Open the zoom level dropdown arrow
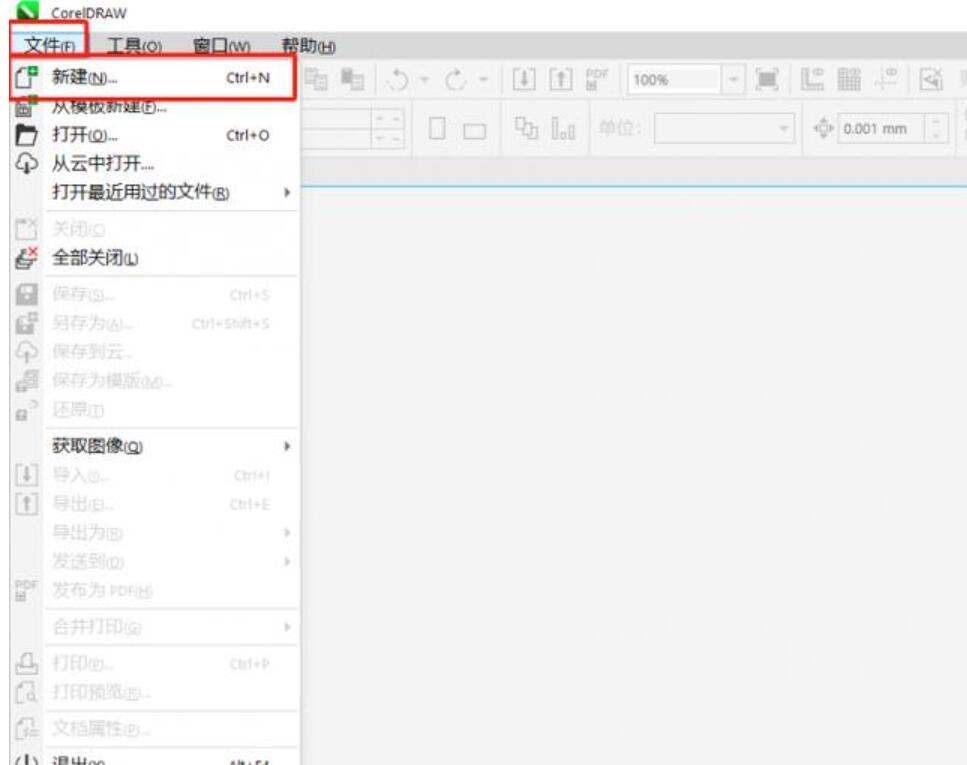 733,80
